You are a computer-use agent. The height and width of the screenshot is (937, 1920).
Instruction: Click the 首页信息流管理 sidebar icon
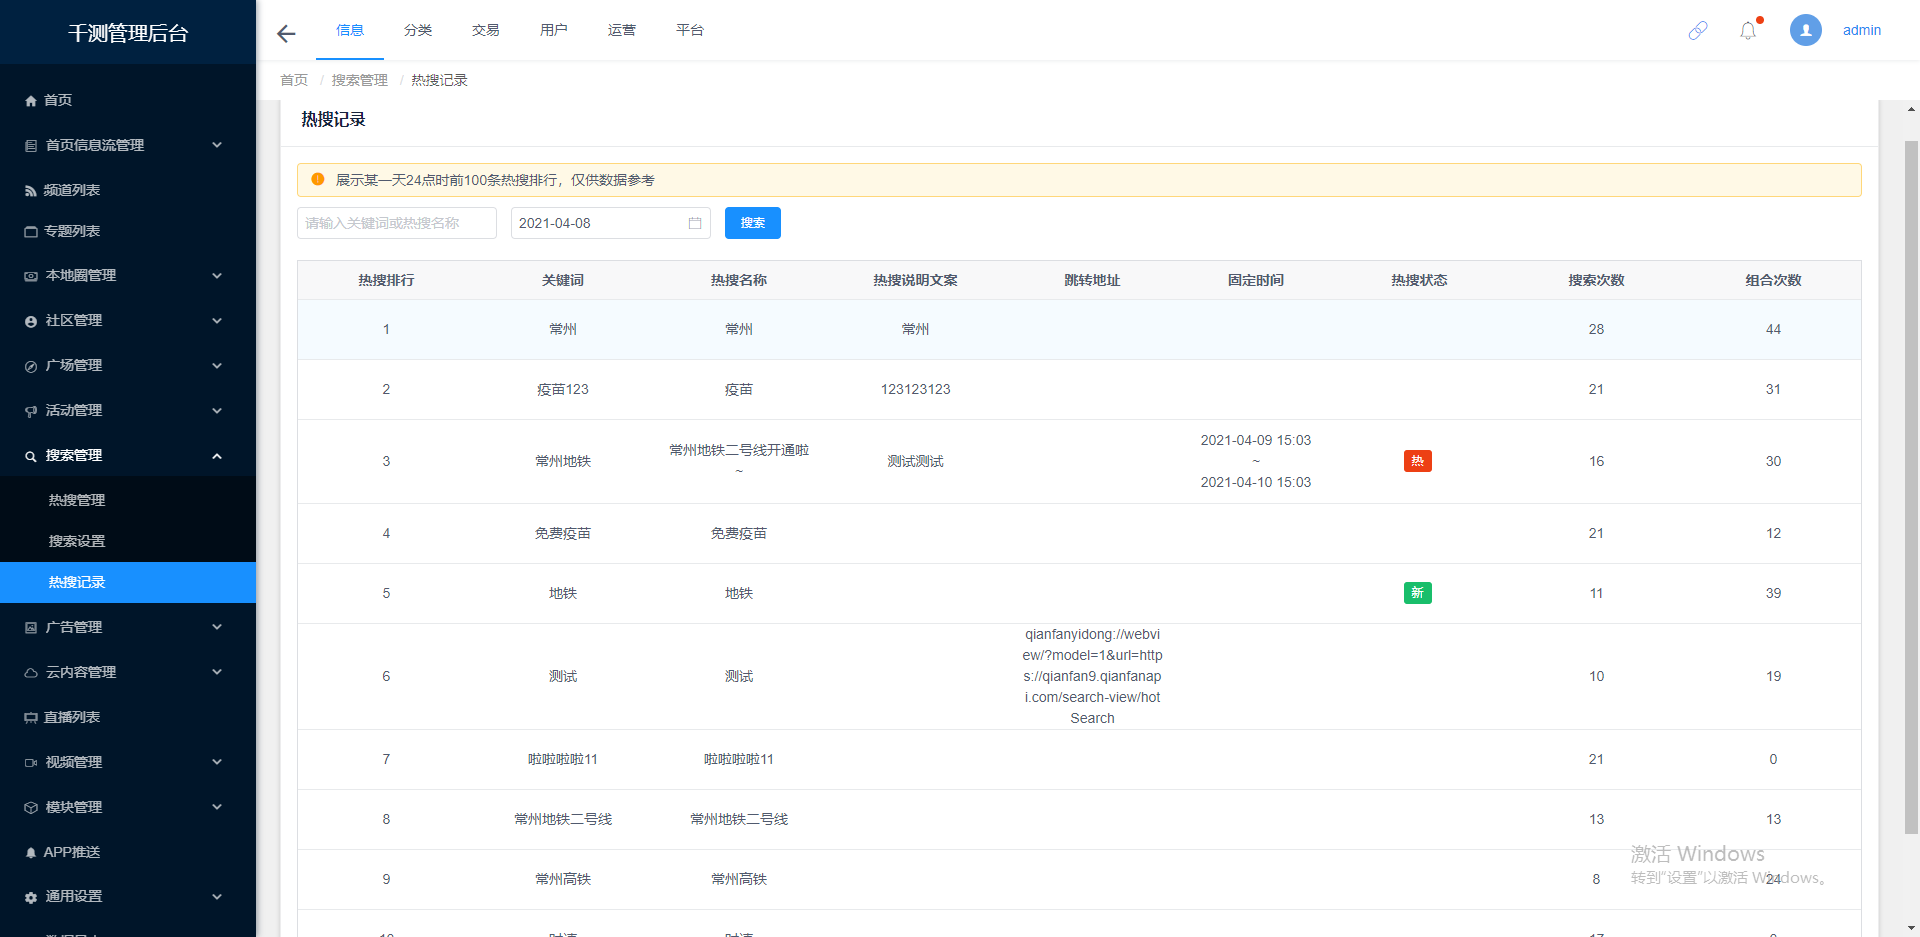[x=31, y=146]
